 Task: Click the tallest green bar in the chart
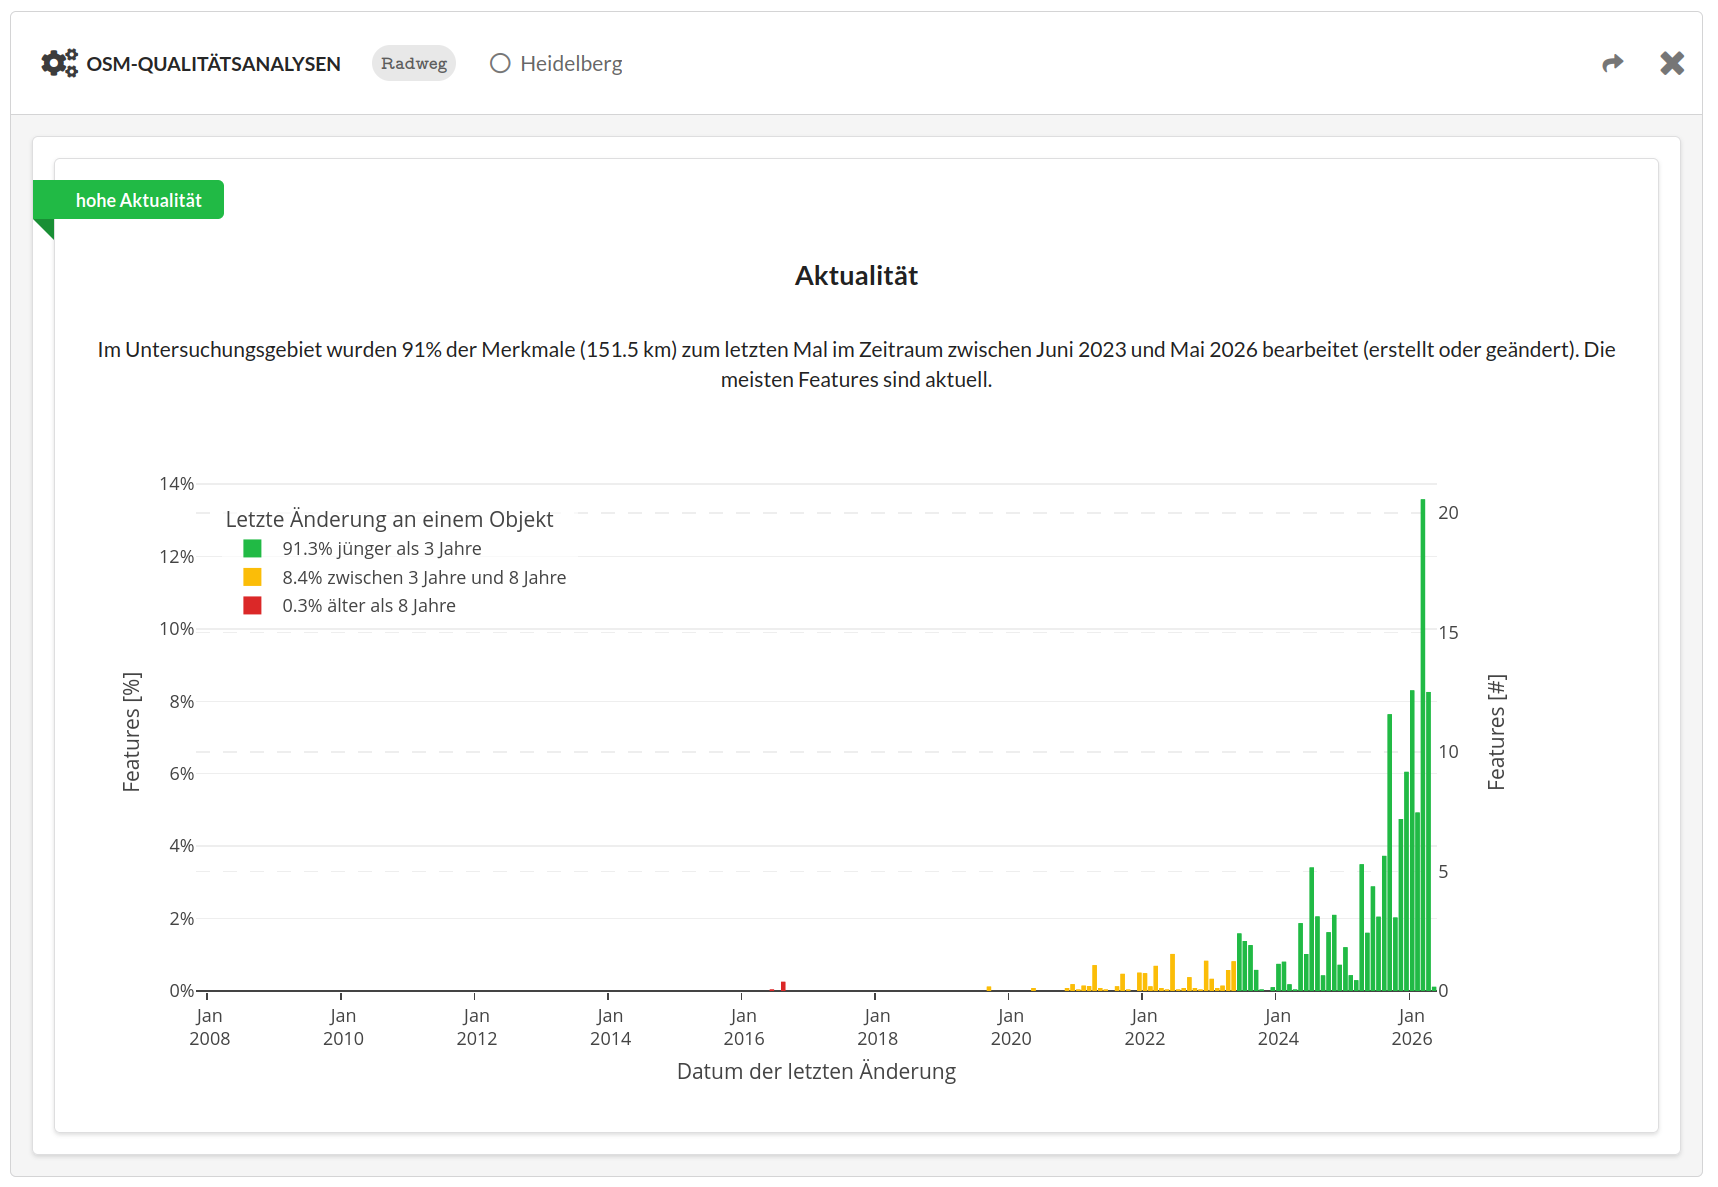click(1423, 745)
